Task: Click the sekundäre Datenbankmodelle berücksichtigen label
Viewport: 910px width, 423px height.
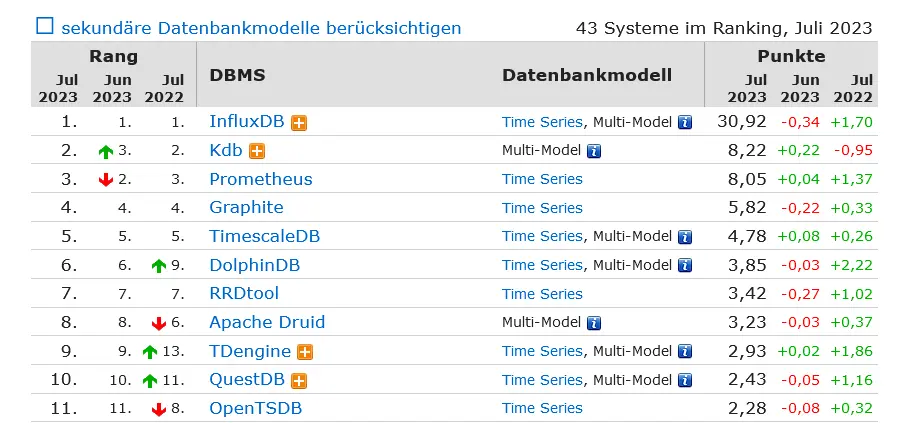Action: point(261,28)
